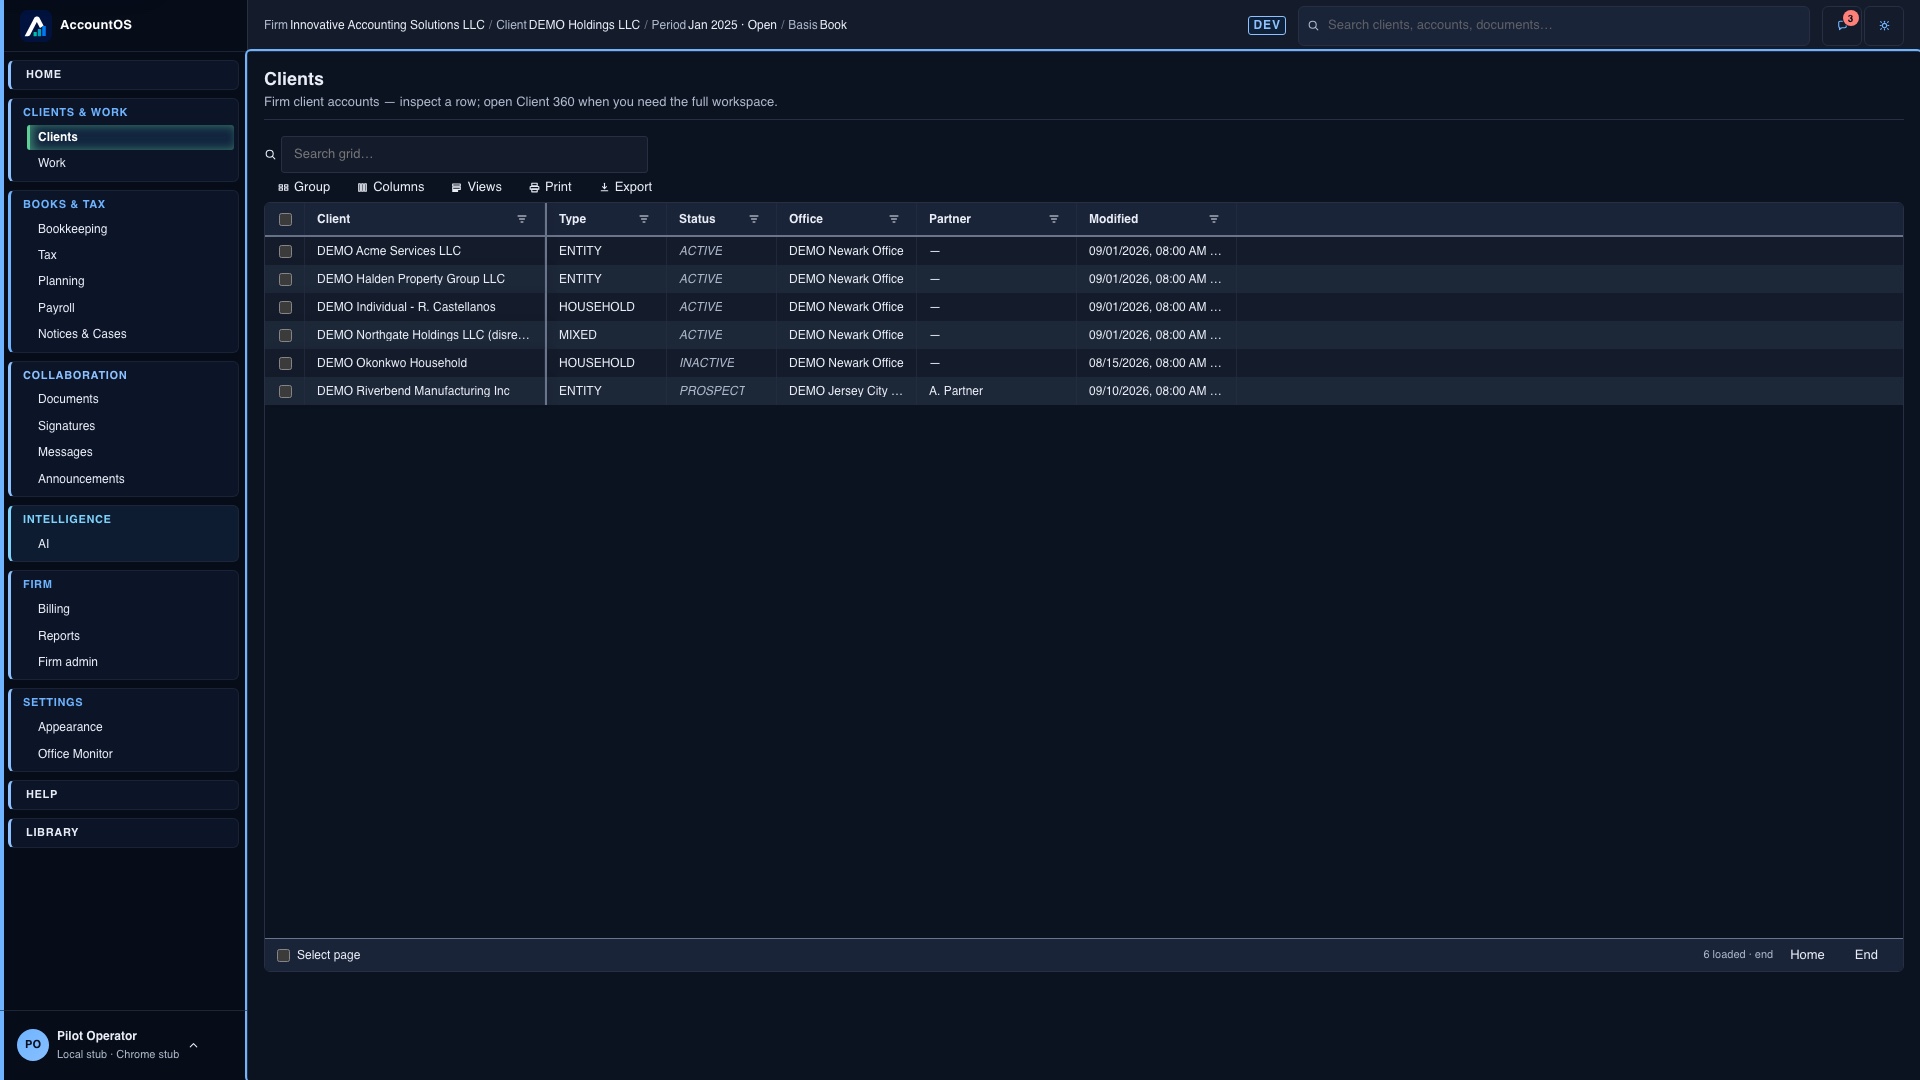The height and width of the screenshot is (1080, 1920).
Task: Toggle the theme brightness sun icon
Action: 1884,25
